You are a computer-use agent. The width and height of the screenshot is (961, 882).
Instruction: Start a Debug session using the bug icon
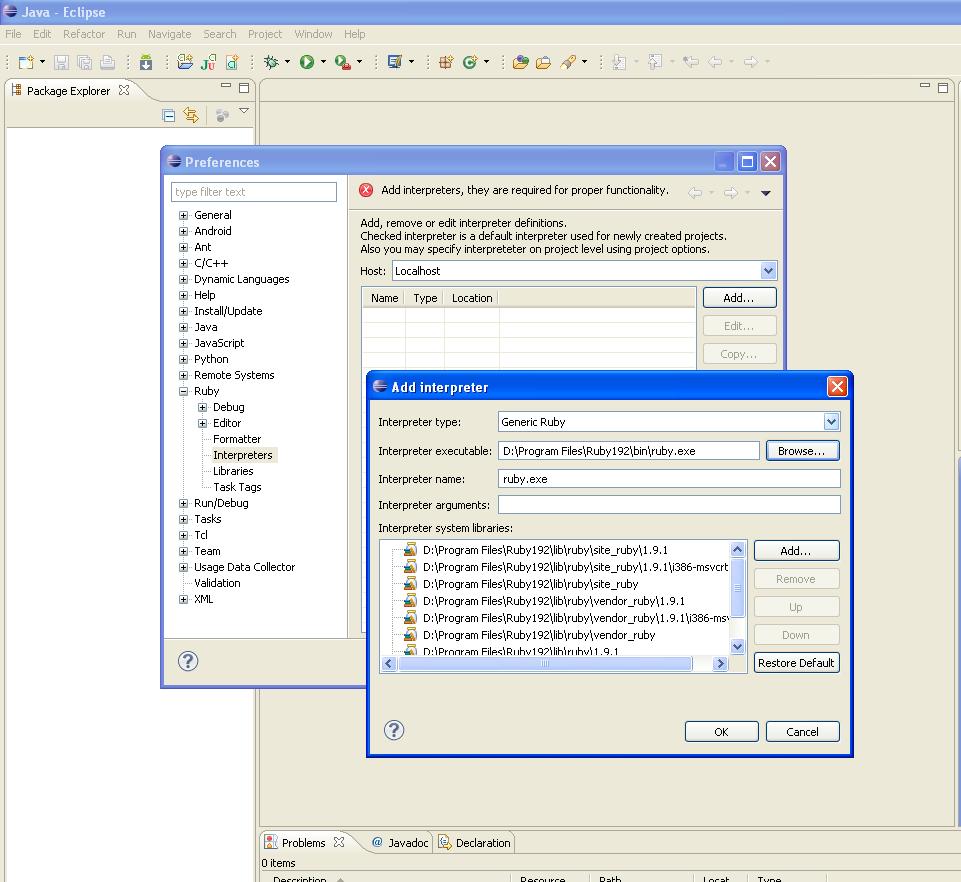tap(271, 61)
